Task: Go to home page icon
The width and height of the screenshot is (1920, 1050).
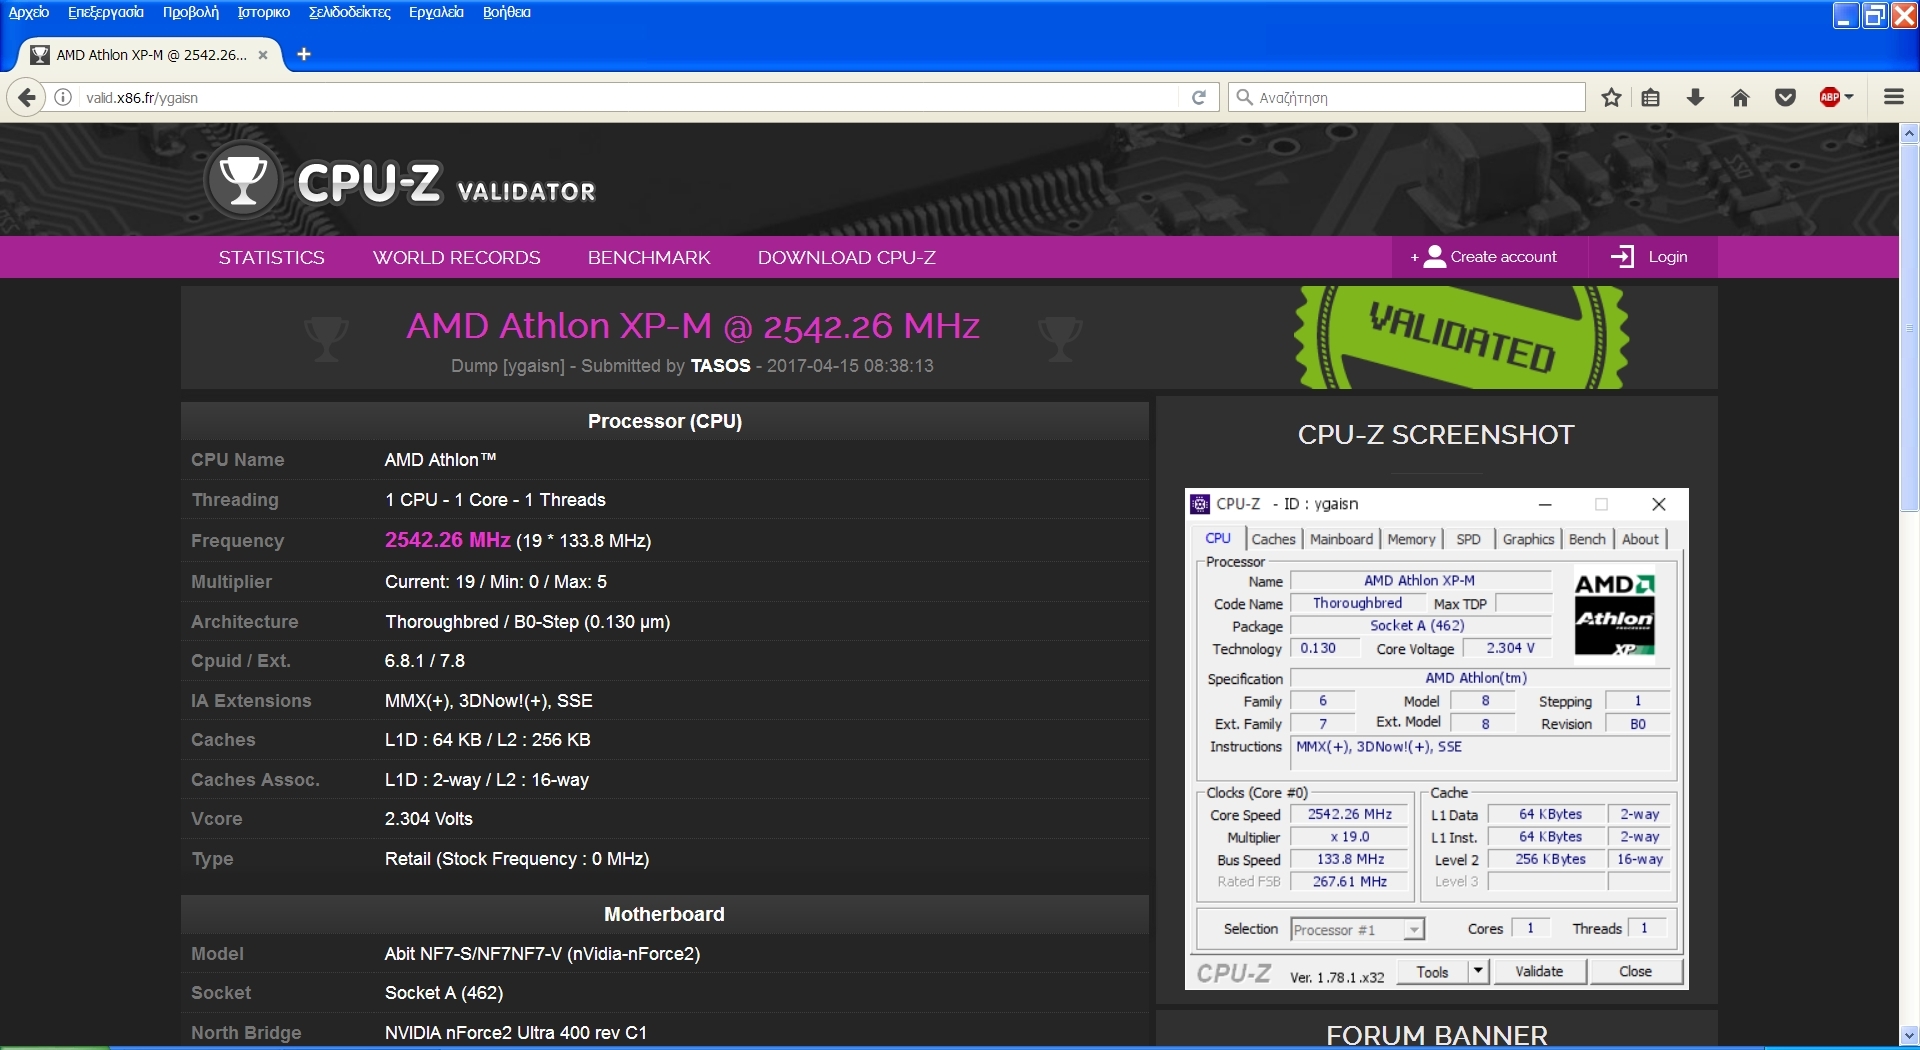Action: 1740,97
